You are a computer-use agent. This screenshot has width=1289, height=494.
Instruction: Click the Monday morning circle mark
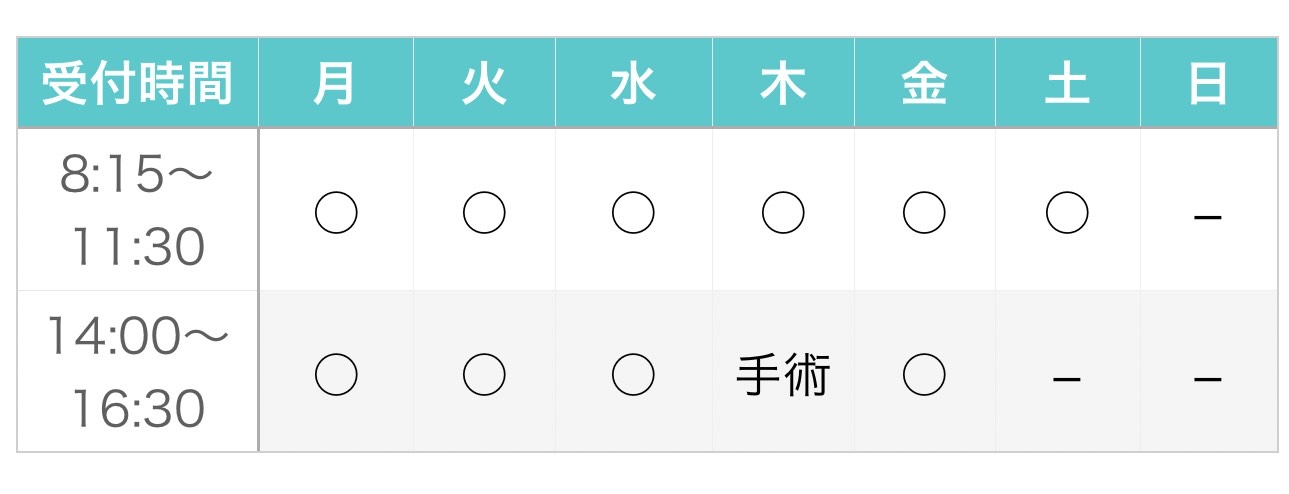point(336,213)
